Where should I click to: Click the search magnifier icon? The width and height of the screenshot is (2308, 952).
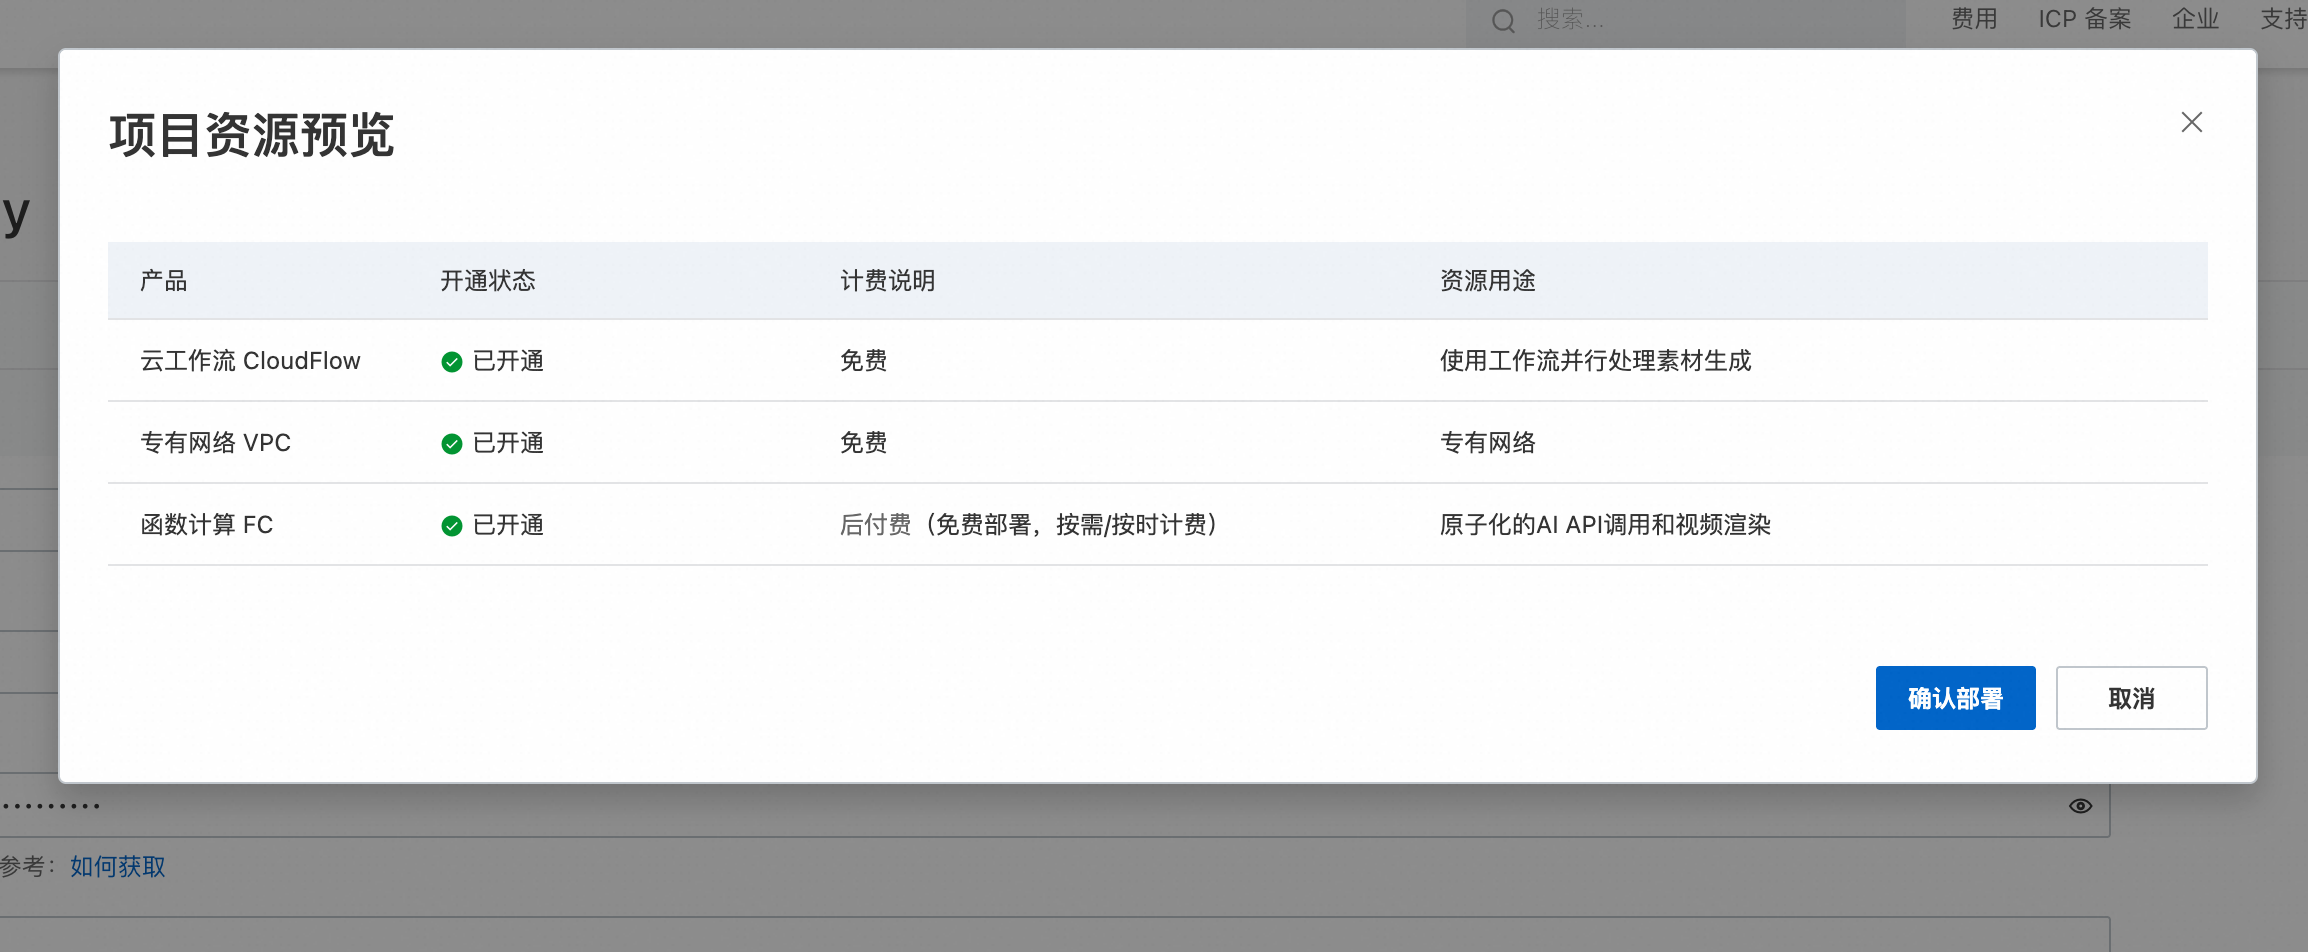(x=1503, y=21)
